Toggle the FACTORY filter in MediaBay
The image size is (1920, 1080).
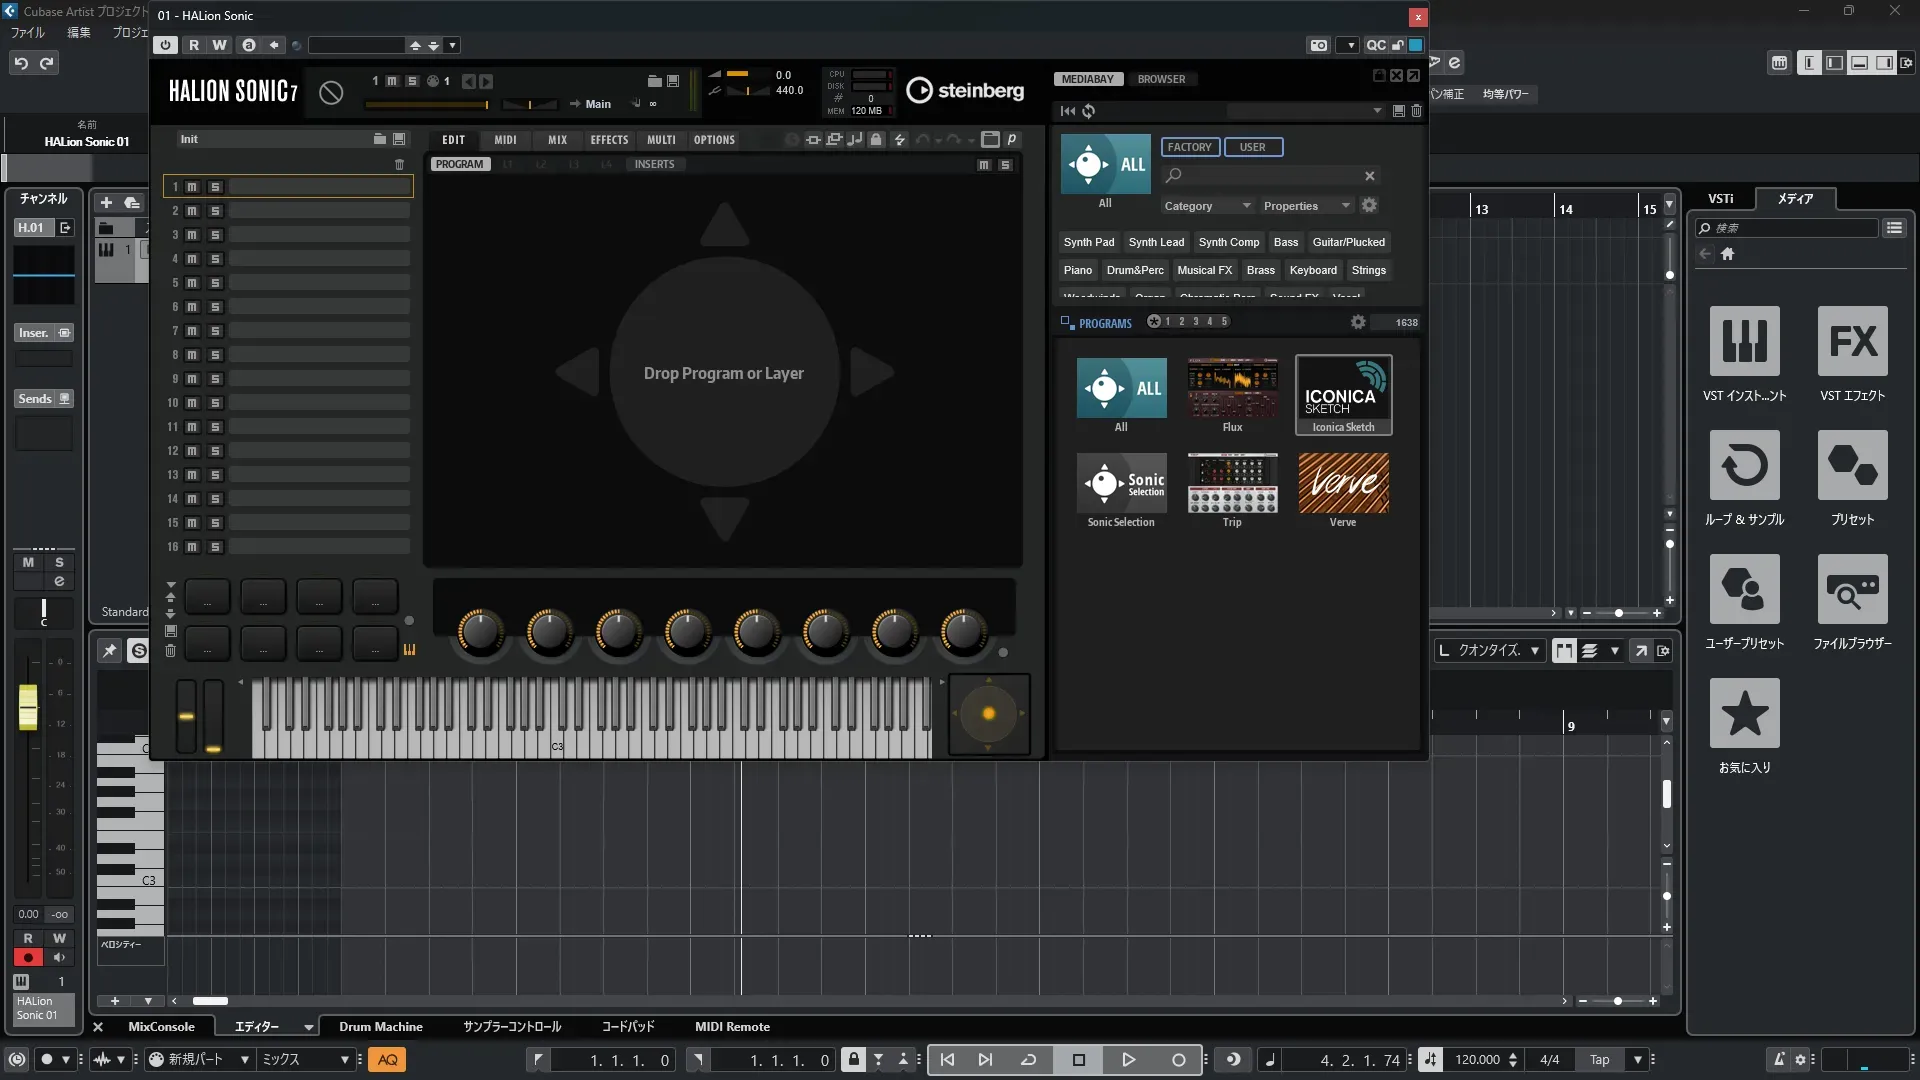[1189, 147]
